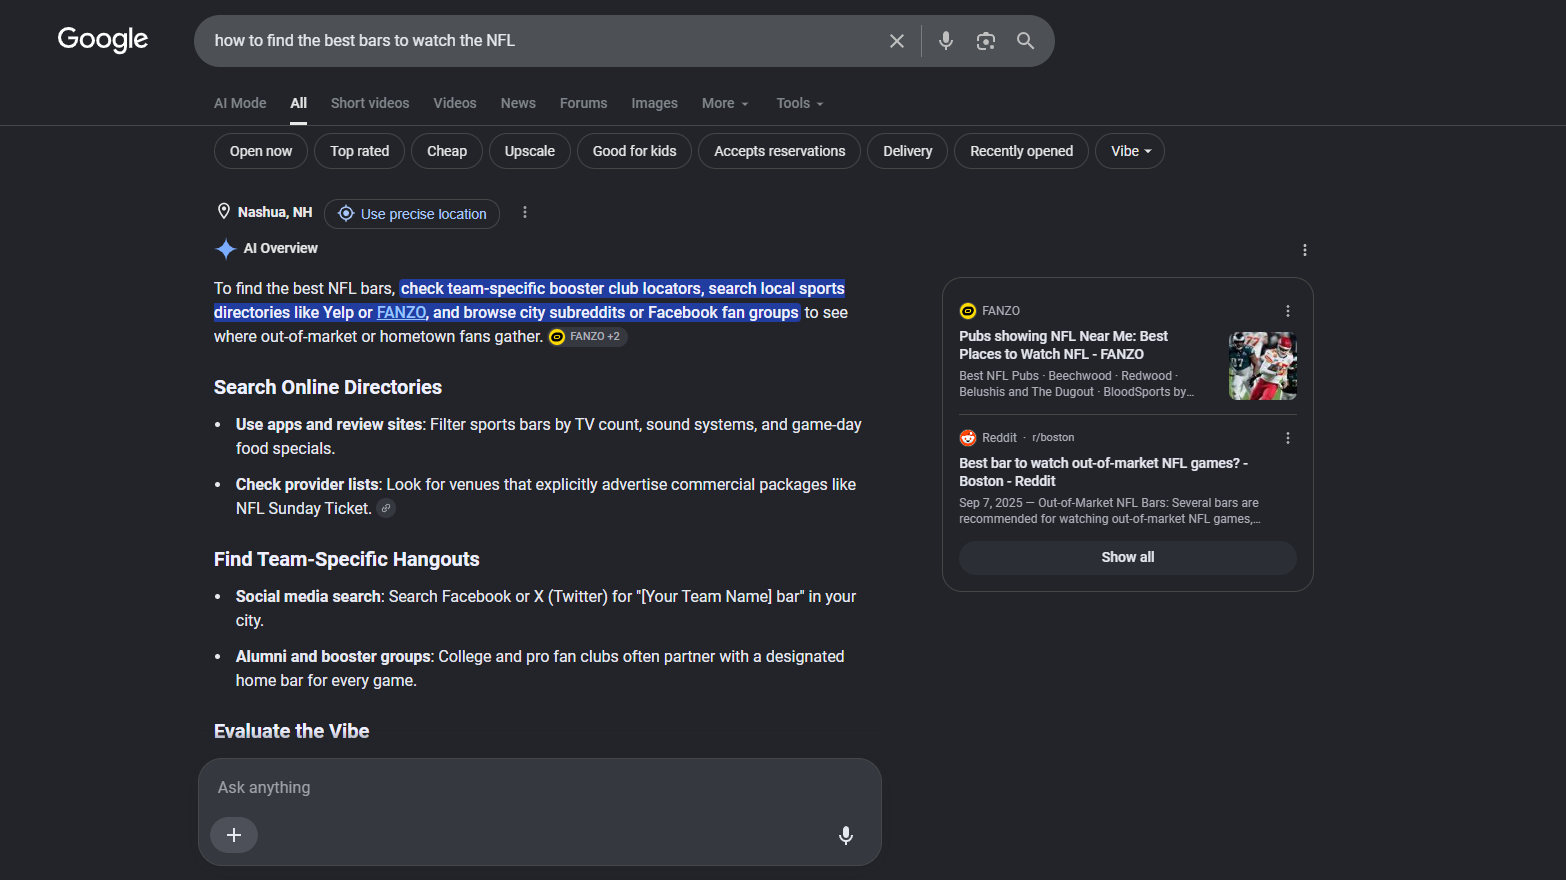Screen dimensions: 1566x880
Task: Click the AI Overview sparkle icon
Action: [226, 249]
